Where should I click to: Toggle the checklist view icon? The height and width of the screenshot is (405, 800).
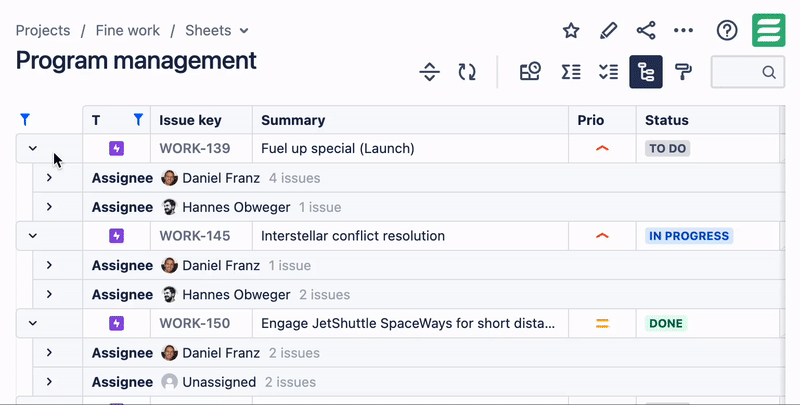[x=608, y=72]
